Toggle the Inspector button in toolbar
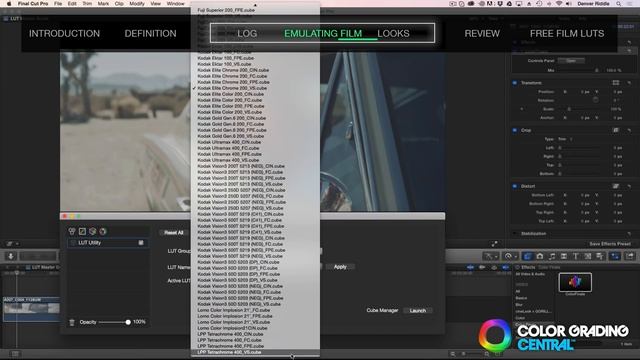 [615, 256]
